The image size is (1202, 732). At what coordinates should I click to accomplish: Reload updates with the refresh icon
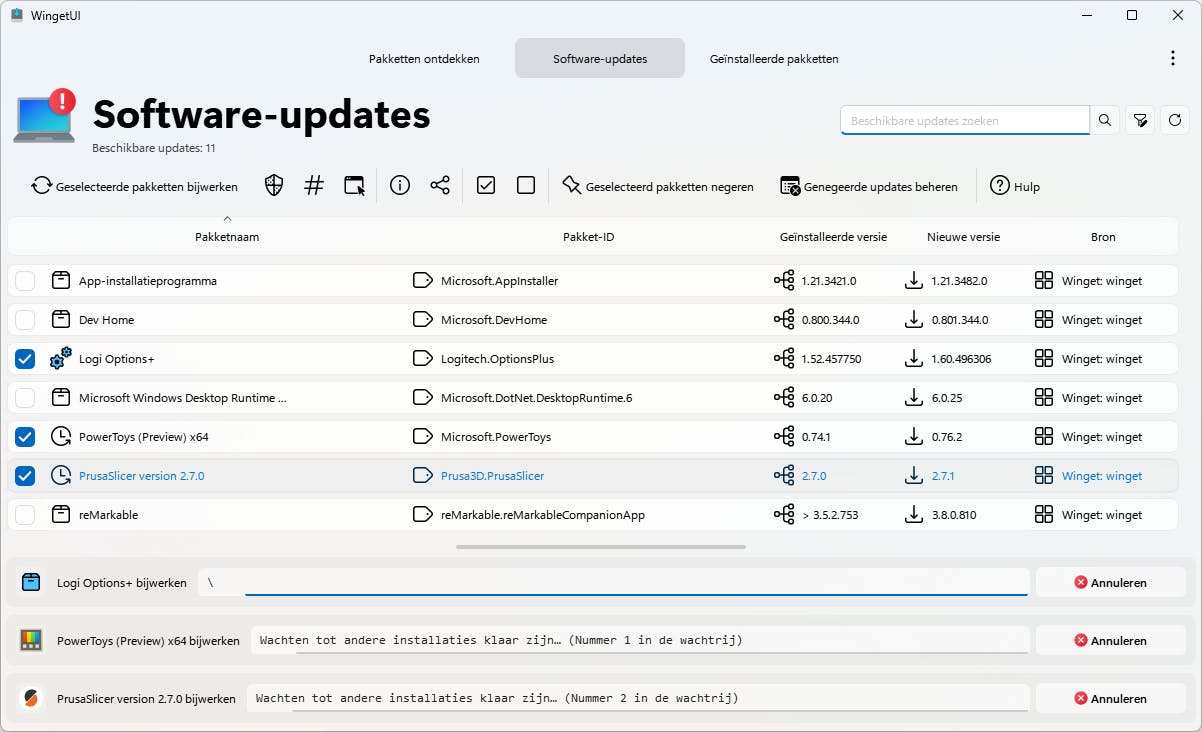point(1176,120)
